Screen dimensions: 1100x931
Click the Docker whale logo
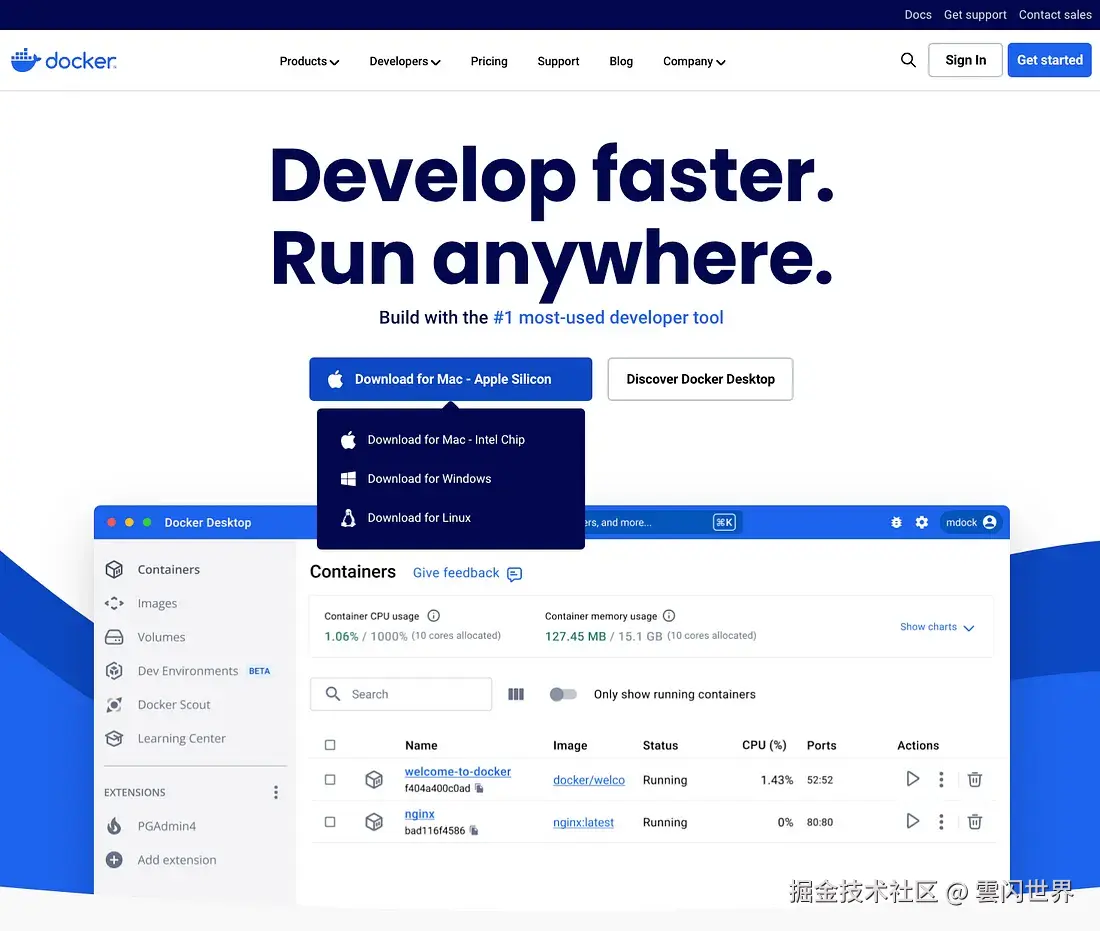pyautogui.click(x=64, y=60)
